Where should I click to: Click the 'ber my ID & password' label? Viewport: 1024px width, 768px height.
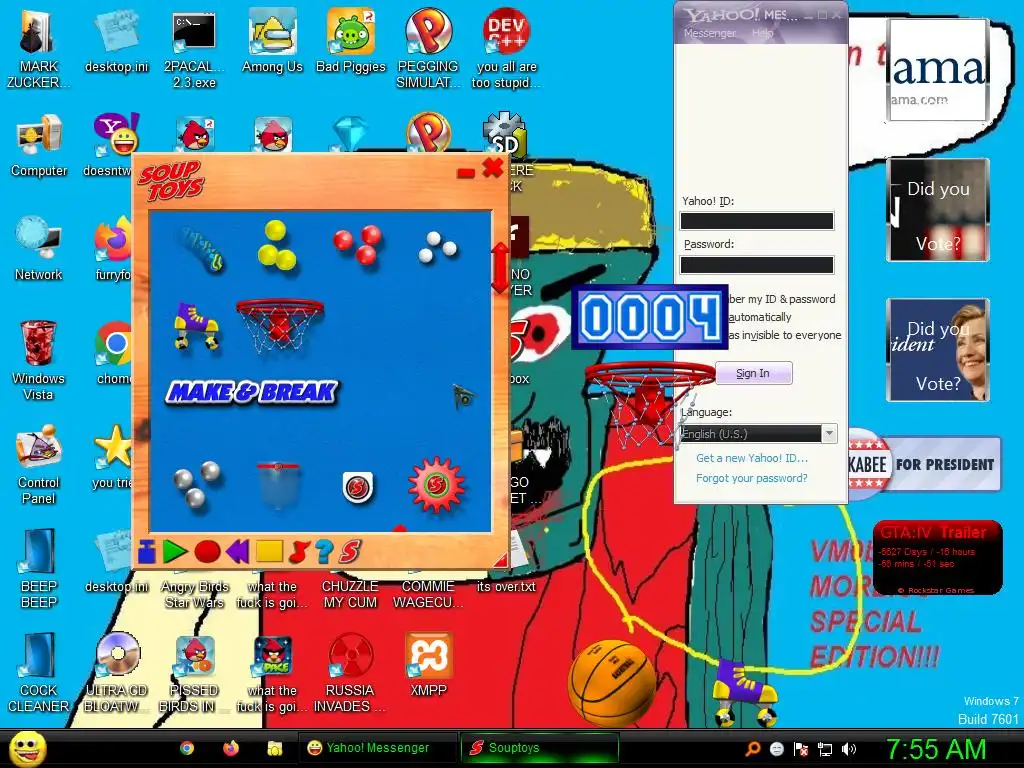click(x=782, y=299)
